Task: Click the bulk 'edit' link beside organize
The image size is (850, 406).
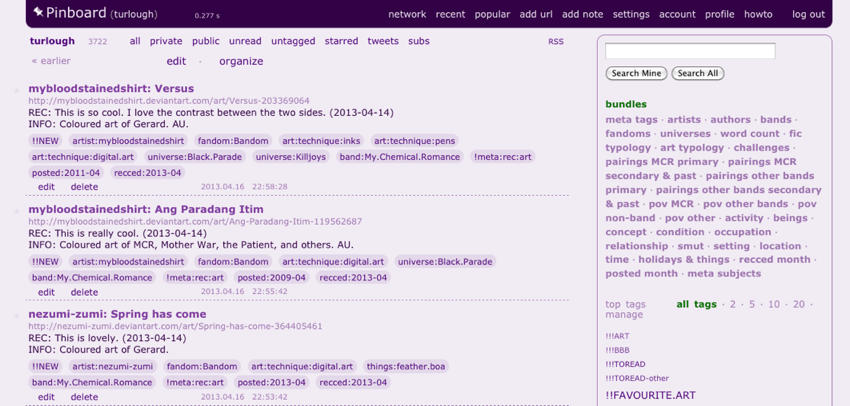Action: coord(176,61)
